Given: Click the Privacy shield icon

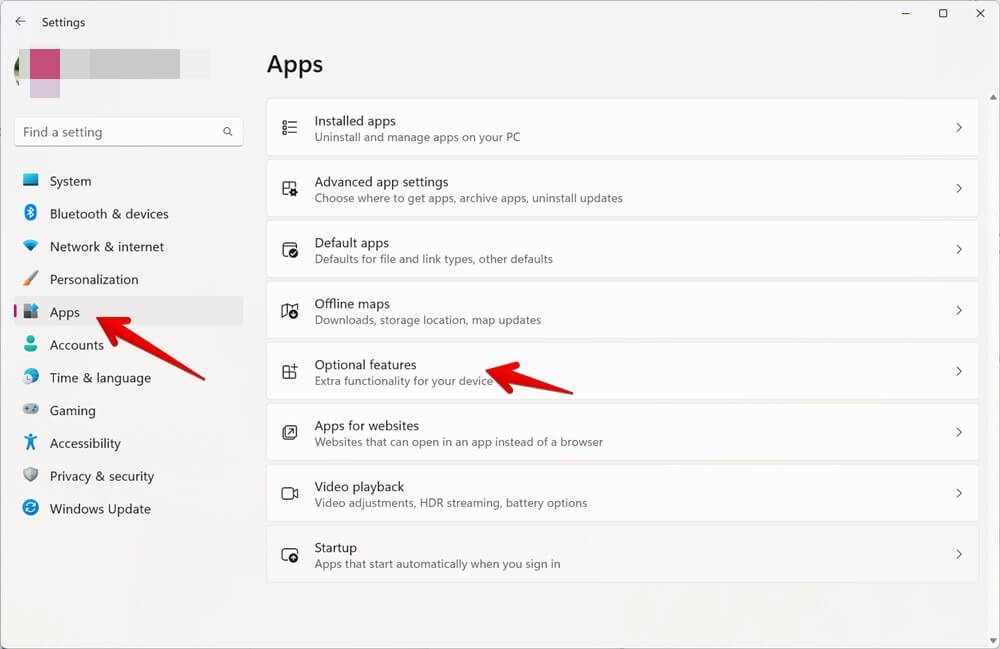Looking at the screenshot, I should (31, 475).
